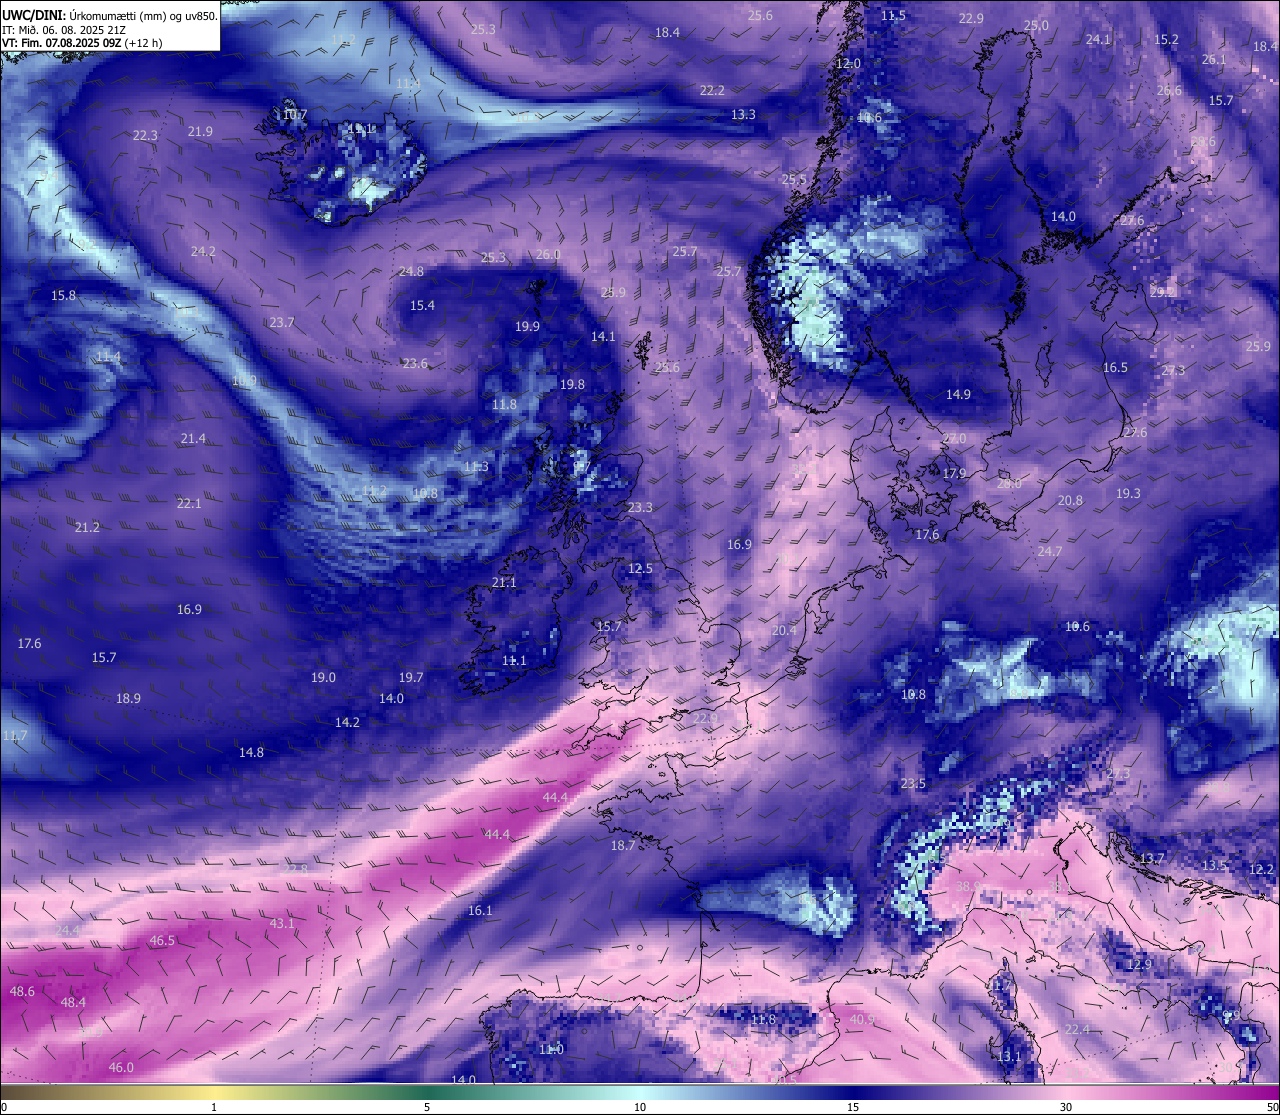Click the value 18.7 near Brittany

point(623,845)
